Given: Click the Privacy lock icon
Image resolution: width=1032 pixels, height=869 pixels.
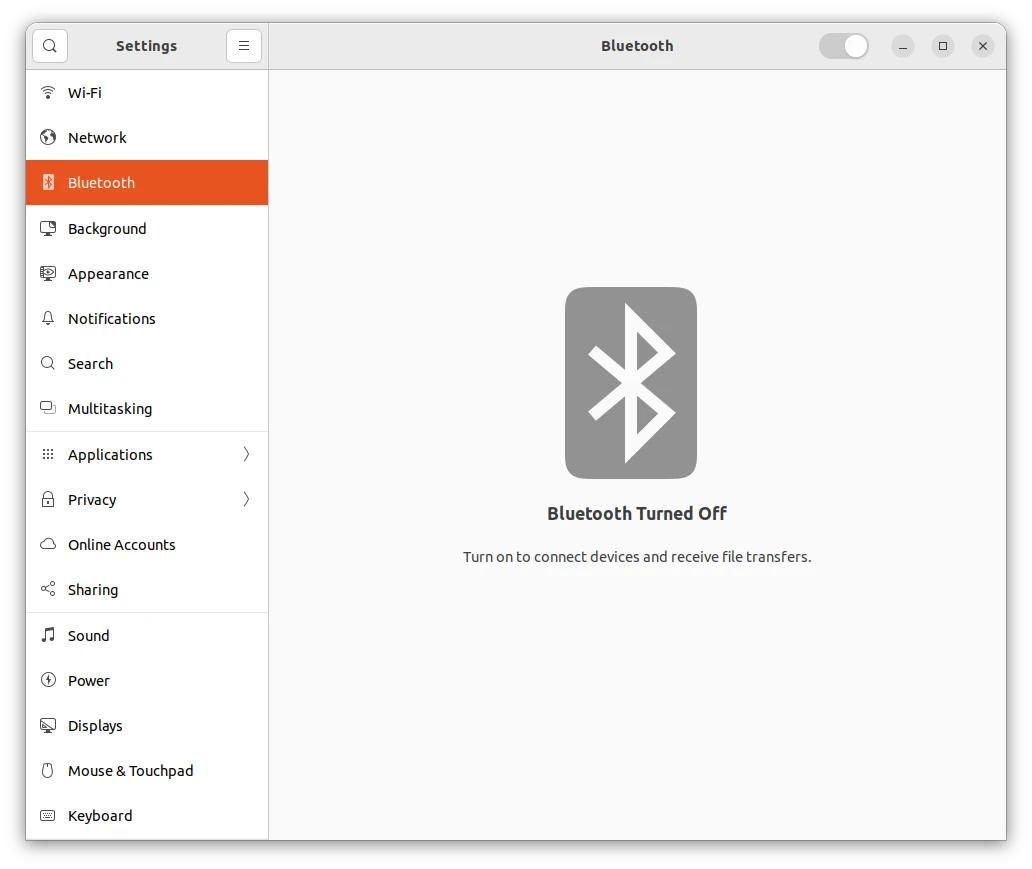Looking at the screenshot, I should [x=48, y=499].
